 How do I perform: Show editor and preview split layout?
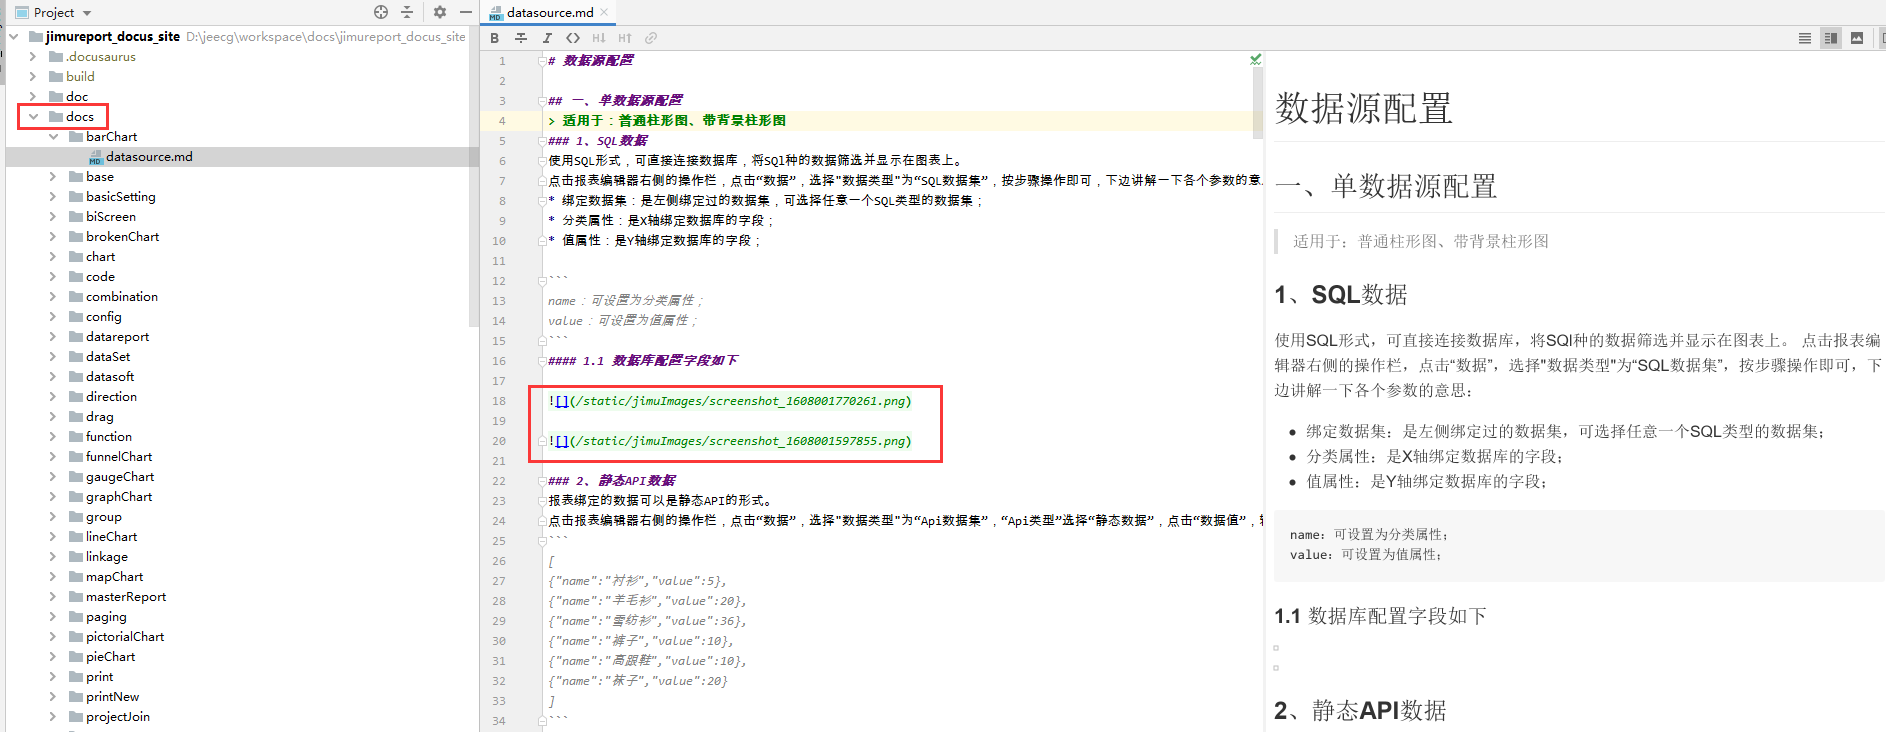click(x=1831, y=38)
